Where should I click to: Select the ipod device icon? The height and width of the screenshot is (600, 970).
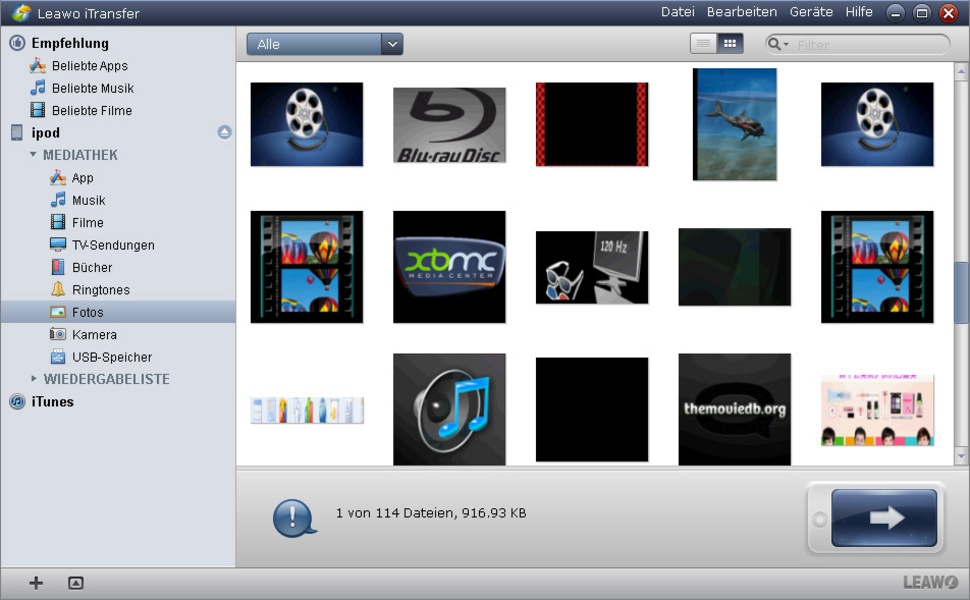(x=17, y=132)
